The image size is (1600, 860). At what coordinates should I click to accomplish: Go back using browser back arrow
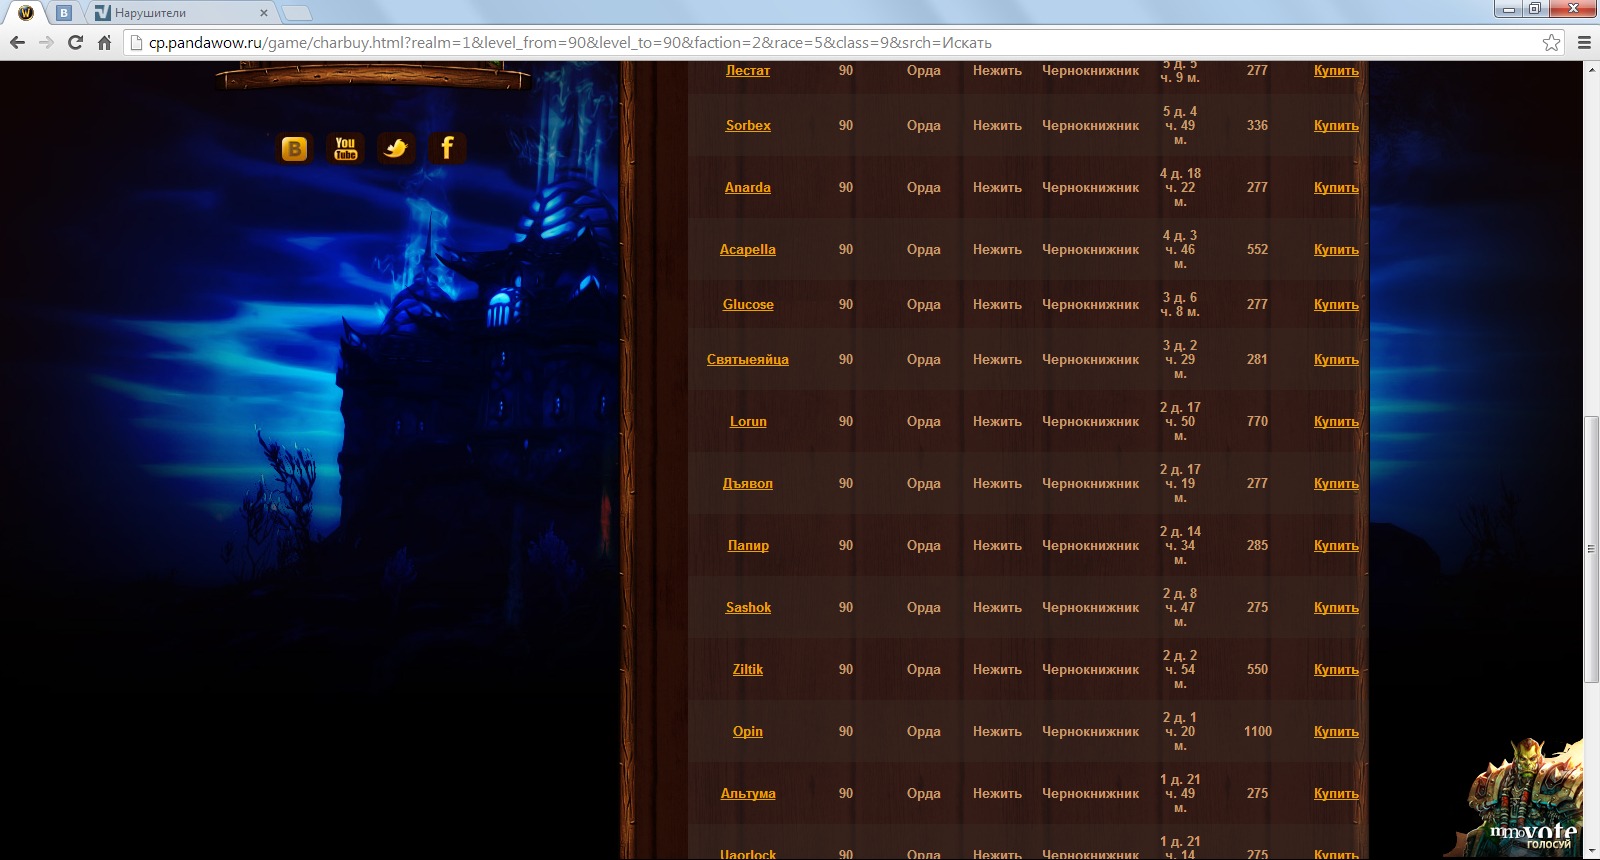point(17,42)
